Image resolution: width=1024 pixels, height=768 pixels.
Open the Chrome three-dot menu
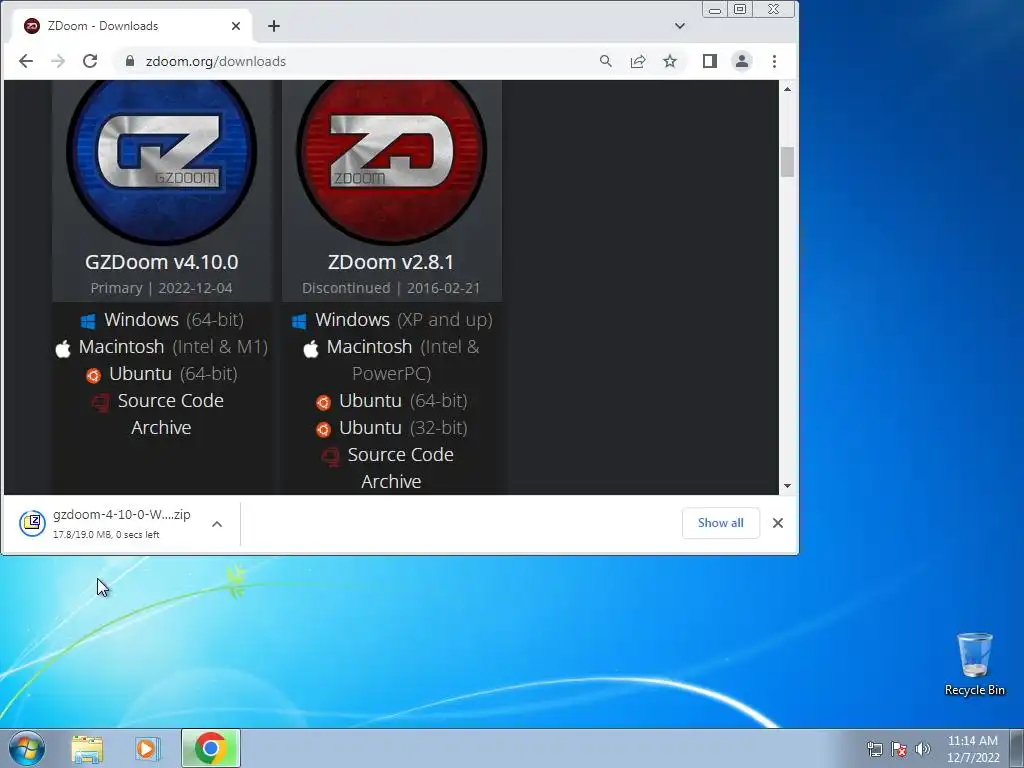(775, 61)
